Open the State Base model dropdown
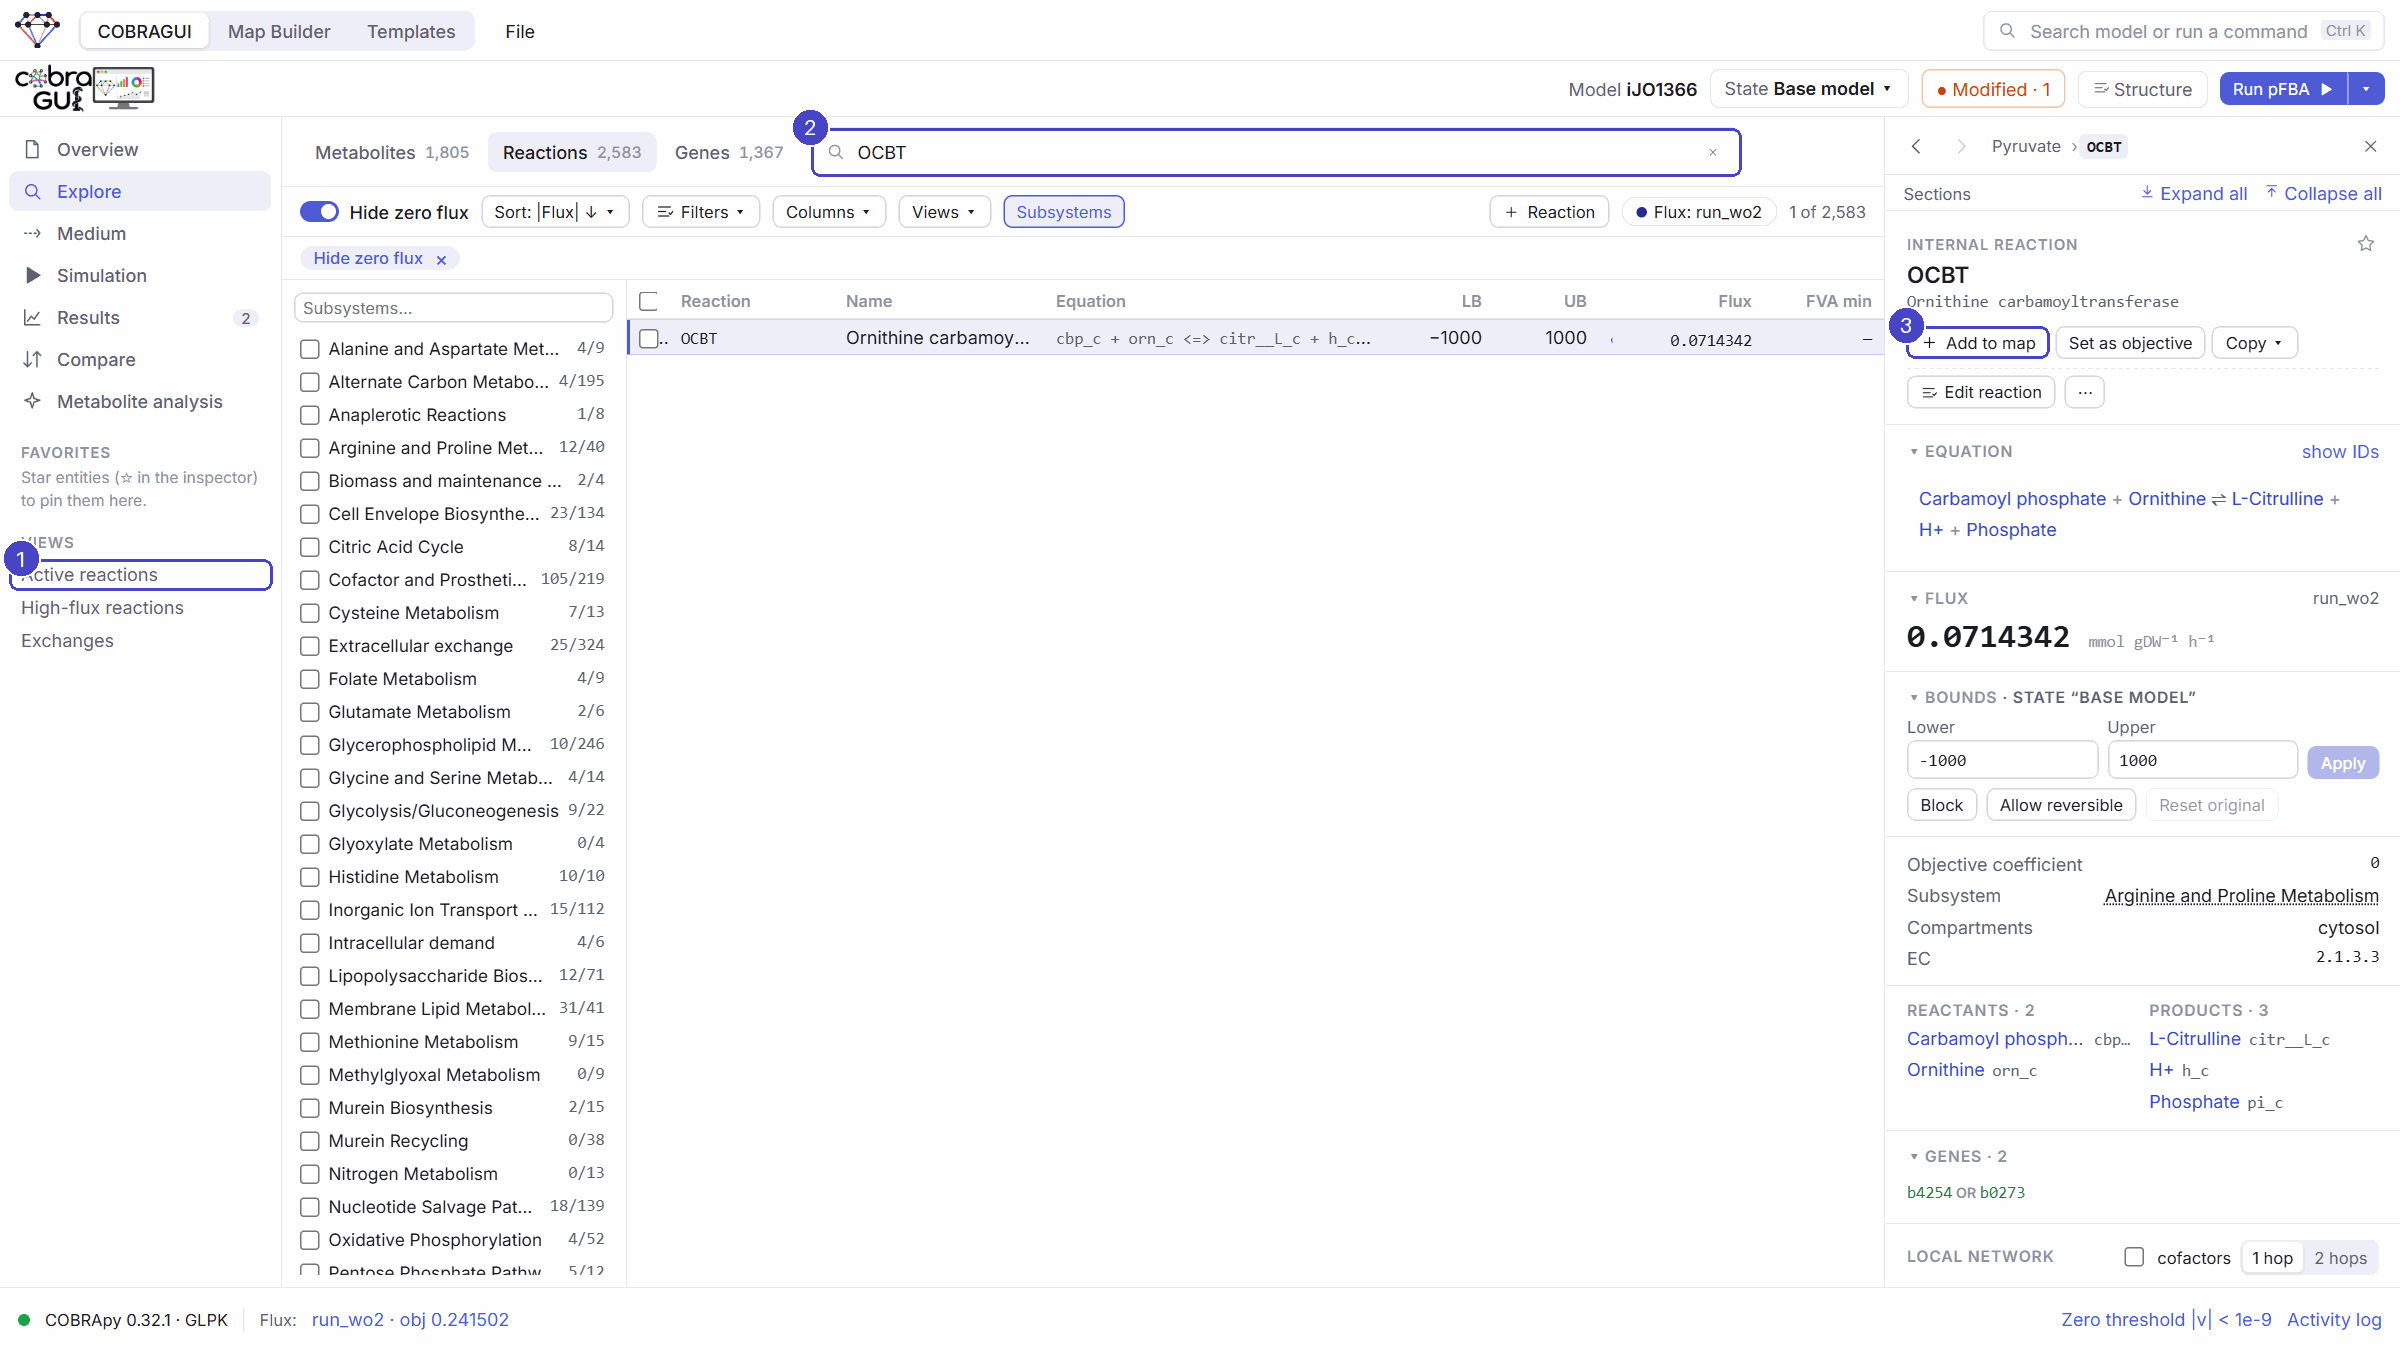The width and height of the screenshot is (2400, 1350). [1809, 89]
